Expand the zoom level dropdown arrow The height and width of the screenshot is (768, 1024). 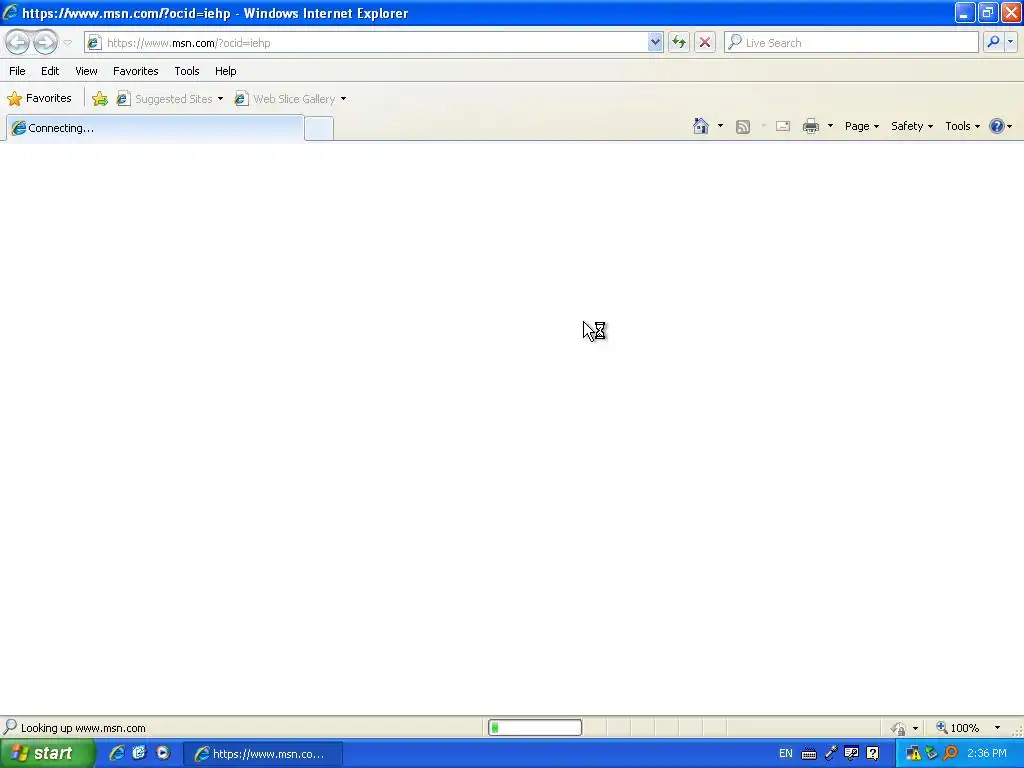click(x=997, y=728)
